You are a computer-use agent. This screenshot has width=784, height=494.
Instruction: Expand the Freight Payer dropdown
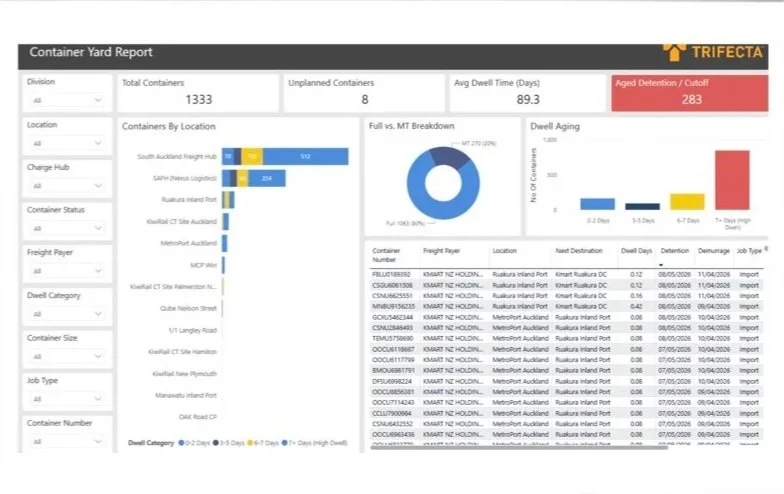[x=67, y=271]
